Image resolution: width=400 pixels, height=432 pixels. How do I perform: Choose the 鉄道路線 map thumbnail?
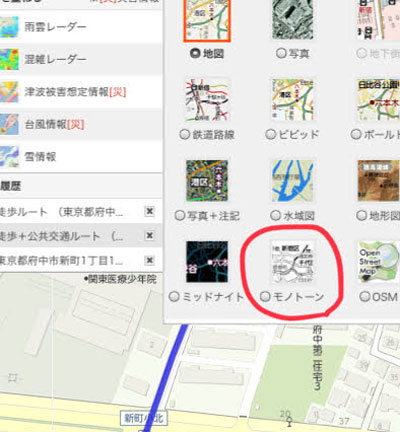tap(207, 100)
